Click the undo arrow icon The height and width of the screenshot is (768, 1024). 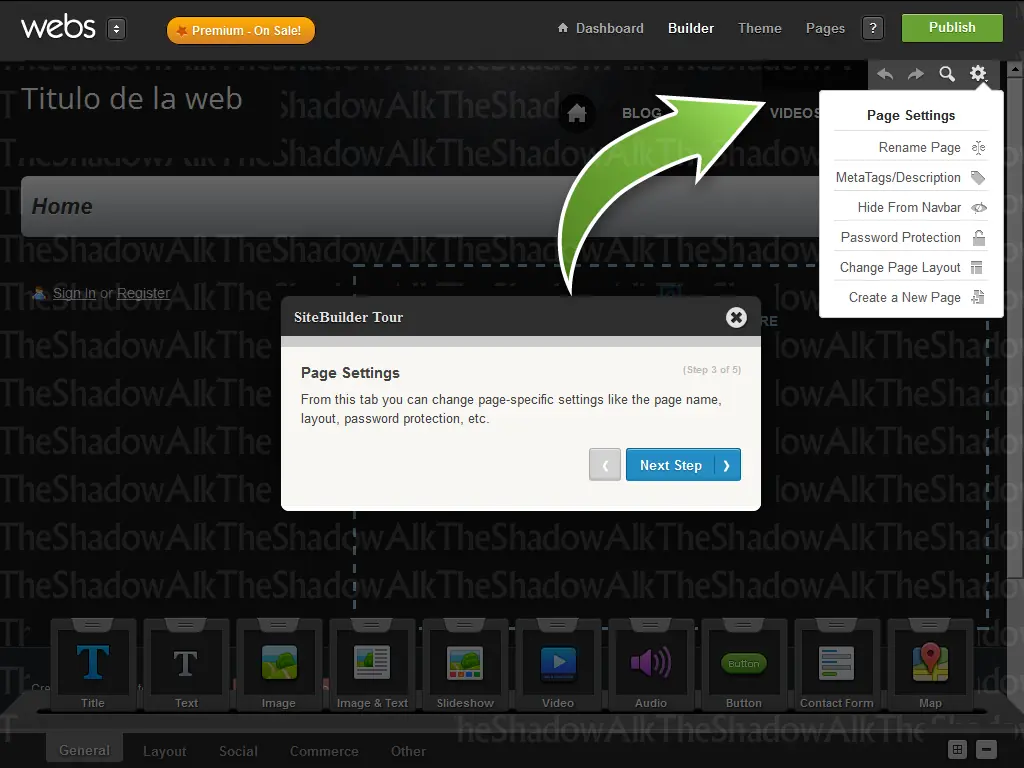885,74
